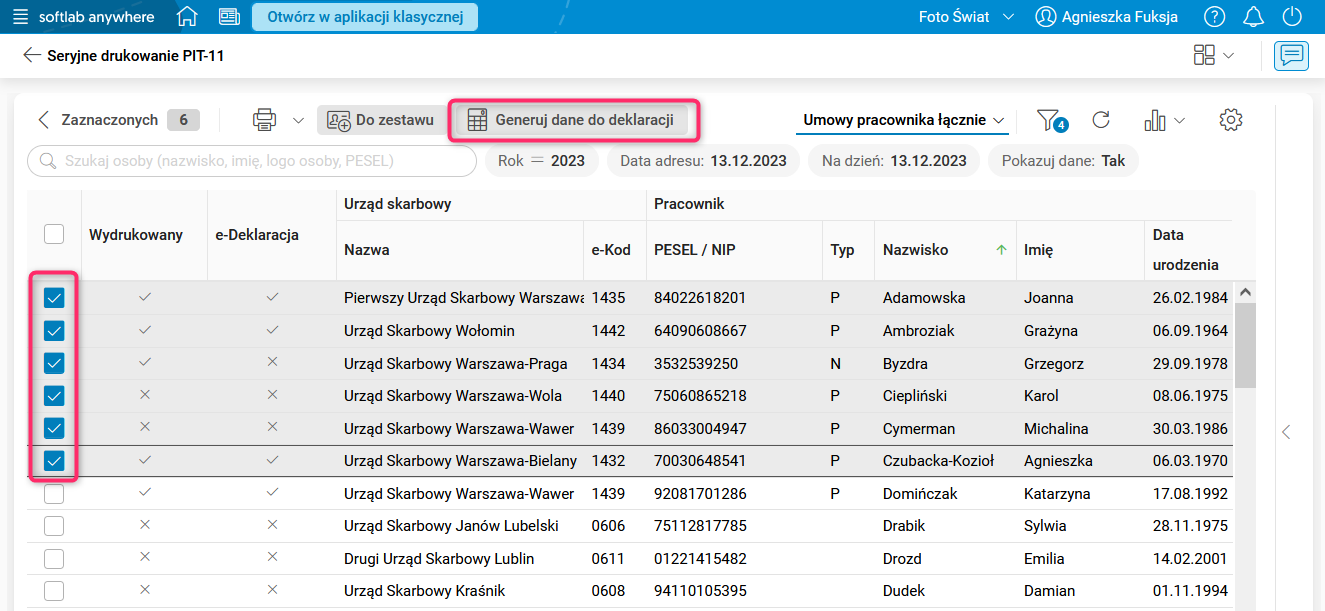Click Generuj dane do deklaracji button
The height and width of the screenshot is (611, 1325).
(x=572, y=120)
